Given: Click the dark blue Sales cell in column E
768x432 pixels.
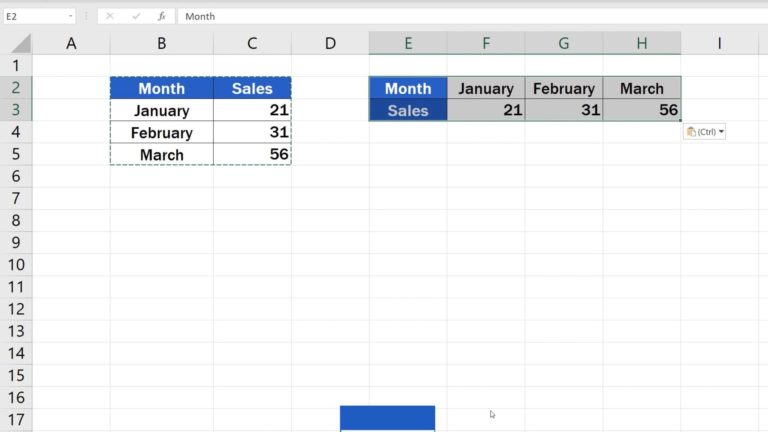Looking at the screenshot, I should point(408,110).
